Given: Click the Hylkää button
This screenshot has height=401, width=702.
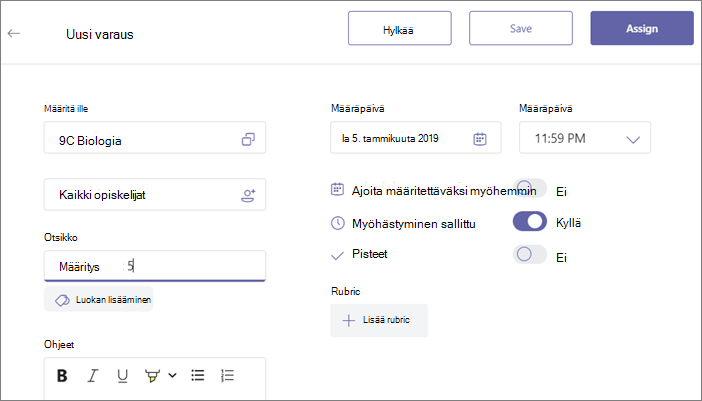Looking at the screenshot, I should (400, 28).
